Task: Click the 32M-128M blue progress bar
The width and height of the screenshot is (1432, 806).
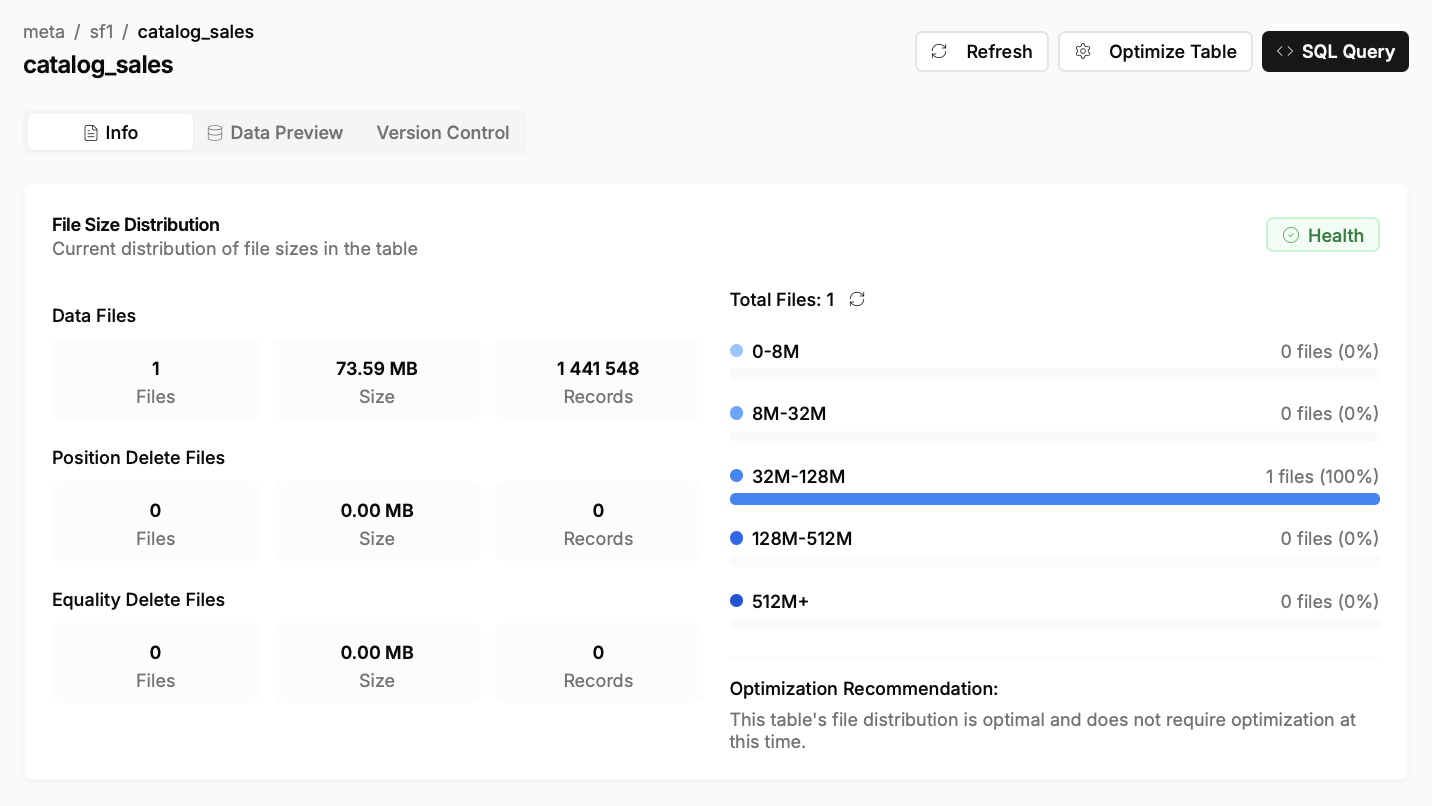Action: pyautogui.click(x=1054, y=499)
